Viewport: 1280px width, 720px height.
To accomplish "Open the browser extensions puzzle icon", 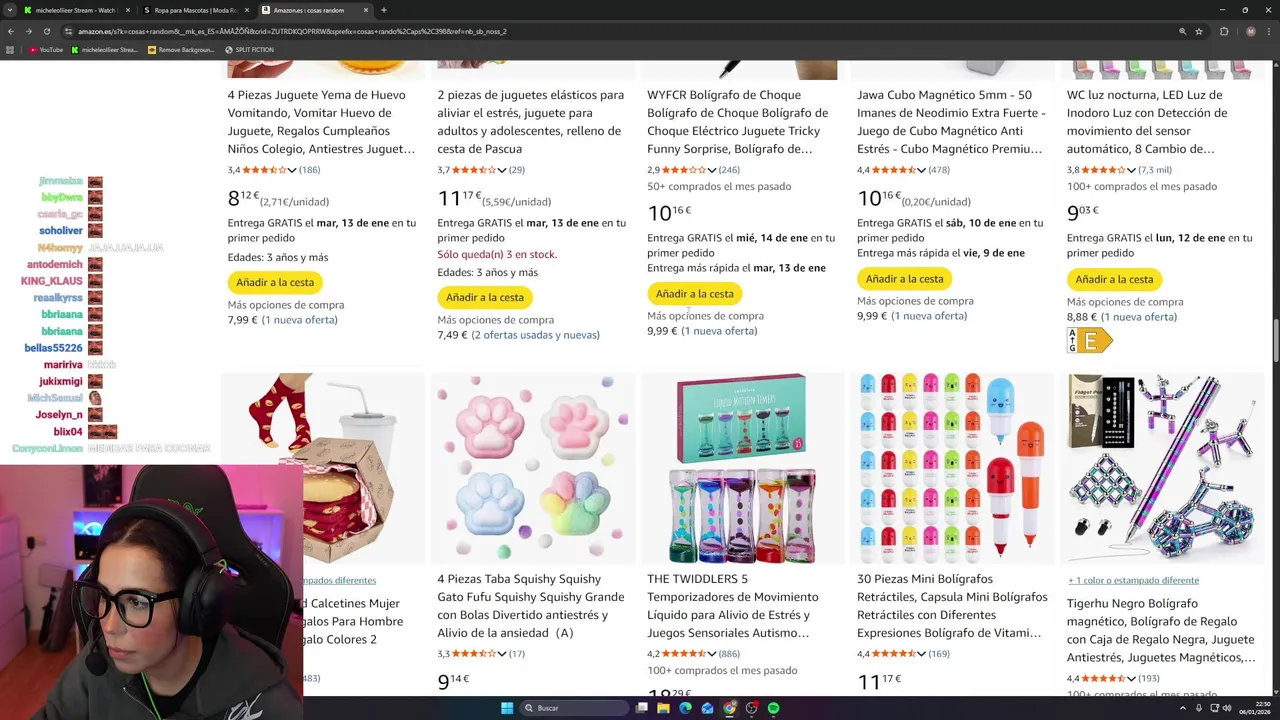I will pos(1224,31).
